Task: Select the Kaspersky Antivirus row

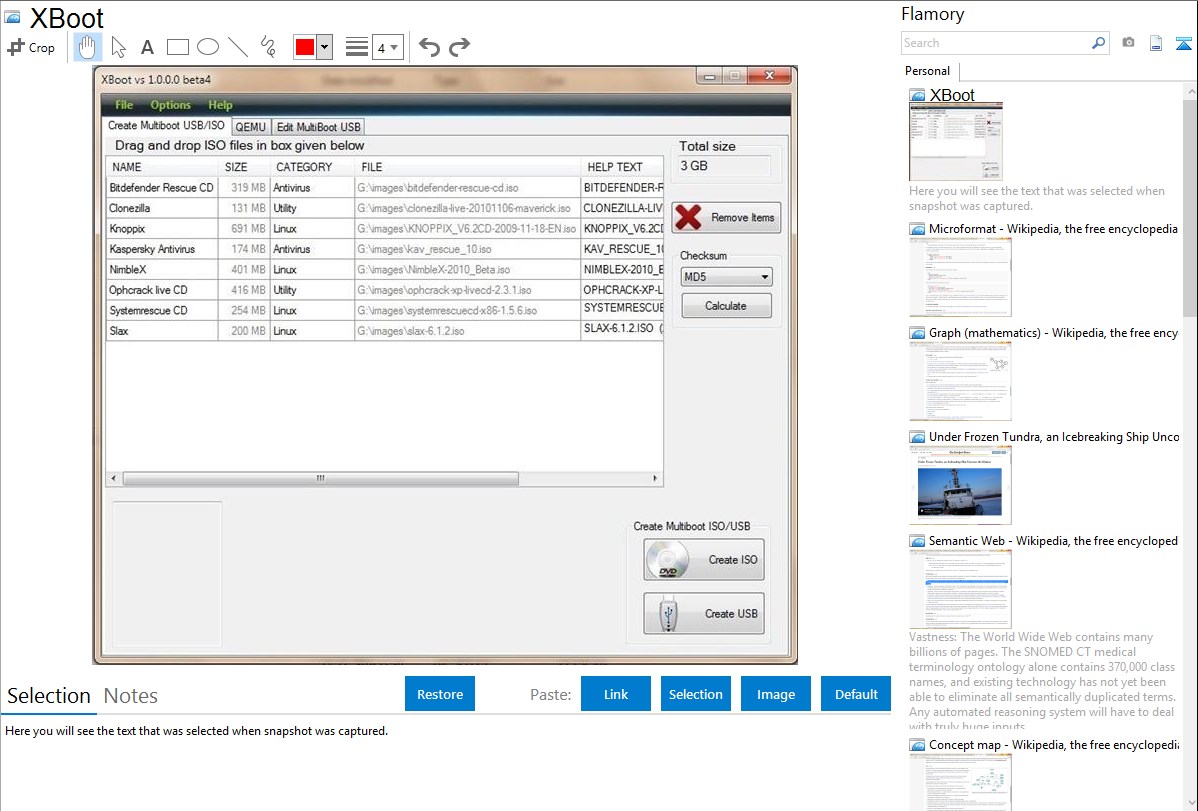Action: 384,249
